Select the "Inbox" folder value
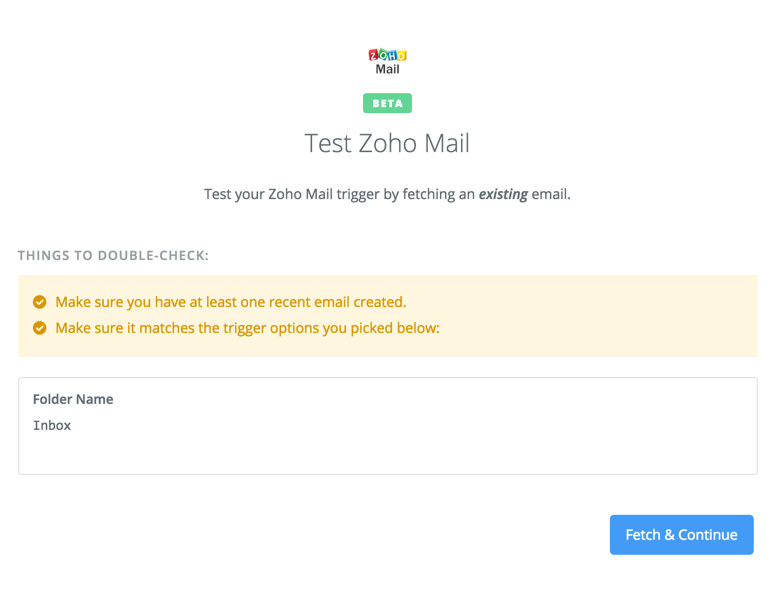776x593 pixels. [52, 425]
